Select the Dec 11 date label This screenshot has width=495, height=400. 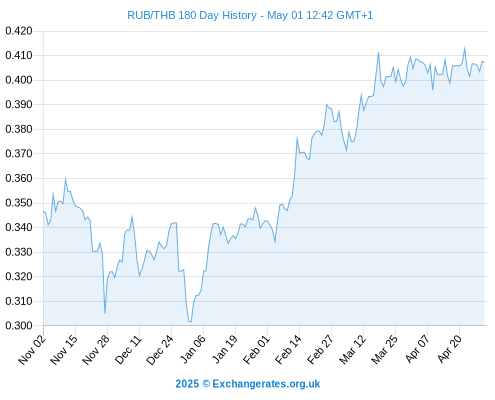coord(128,349)
